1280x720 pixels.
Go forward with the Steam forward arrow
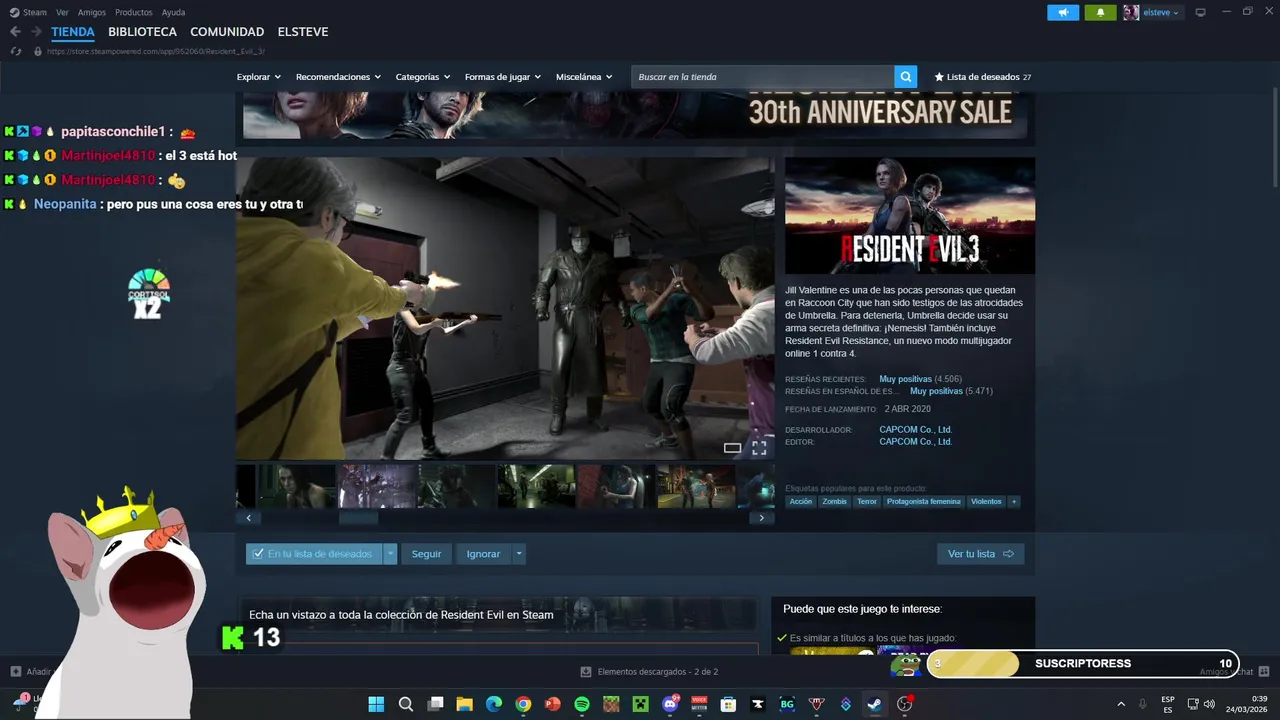pyautogui.click(x=36, y=32)
